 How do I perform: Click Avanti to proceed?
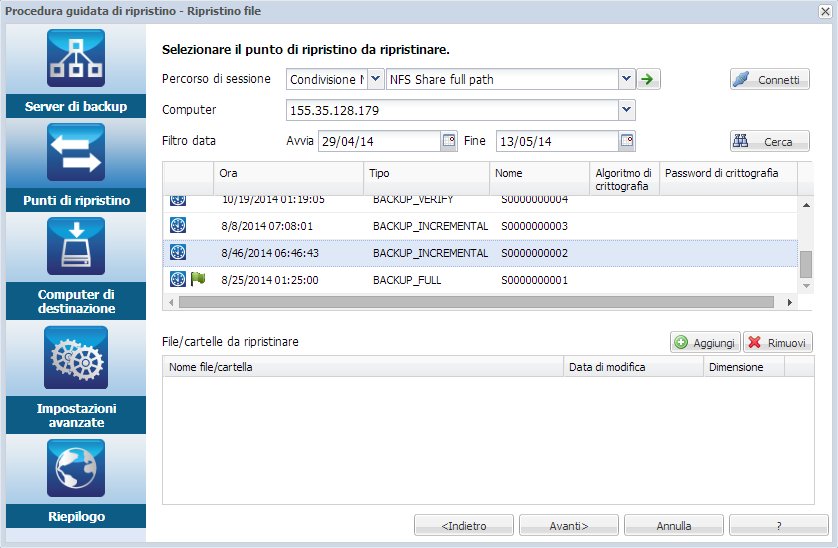[568, 525]
